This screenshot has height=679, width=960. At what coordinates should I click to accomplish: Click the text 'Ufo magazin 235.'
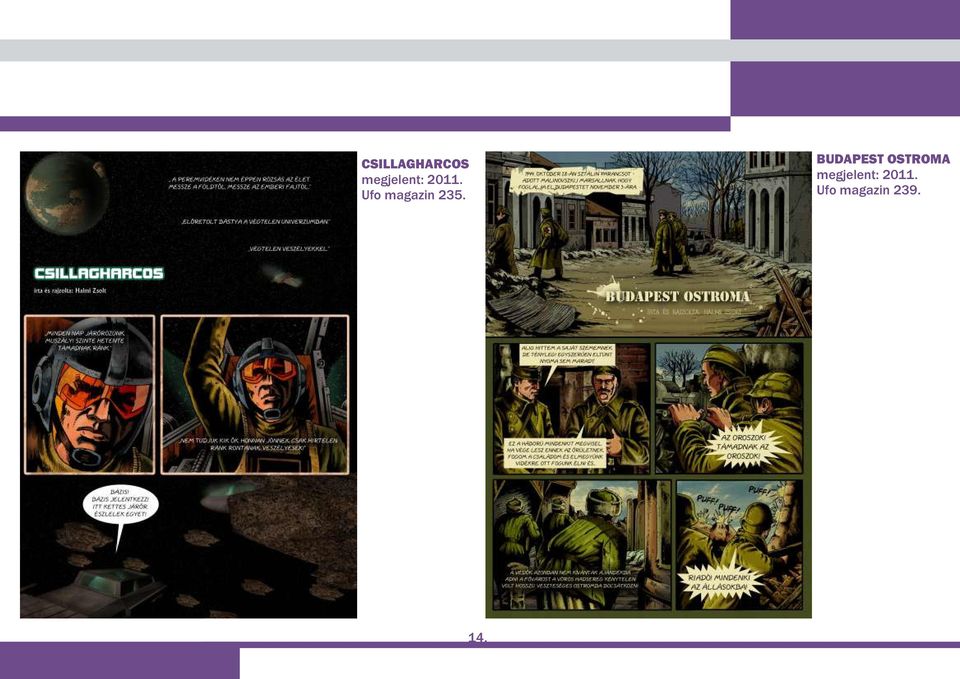(x=413, y=195)
